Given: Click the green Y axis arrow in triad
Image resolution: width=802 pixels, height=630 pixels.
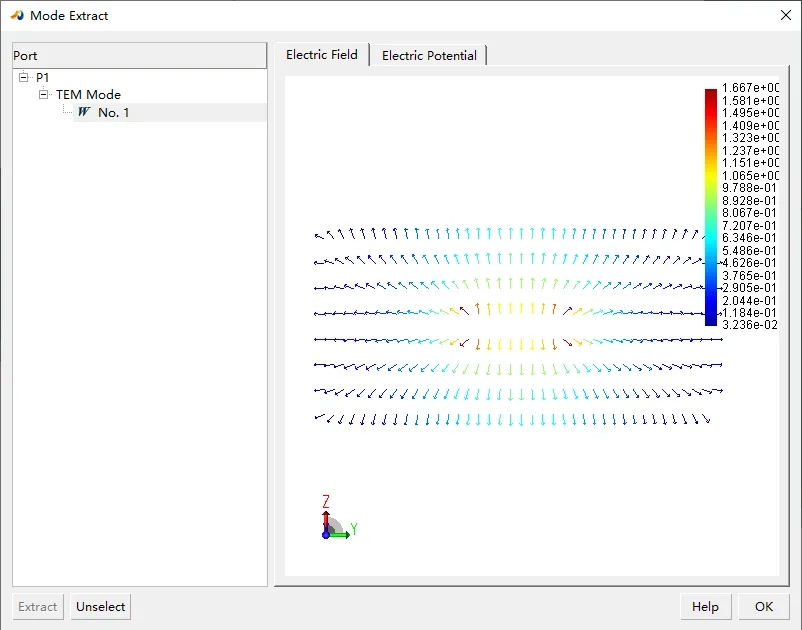Looking at the screenshot, I should pyautogui.click(x=342, y=535).
